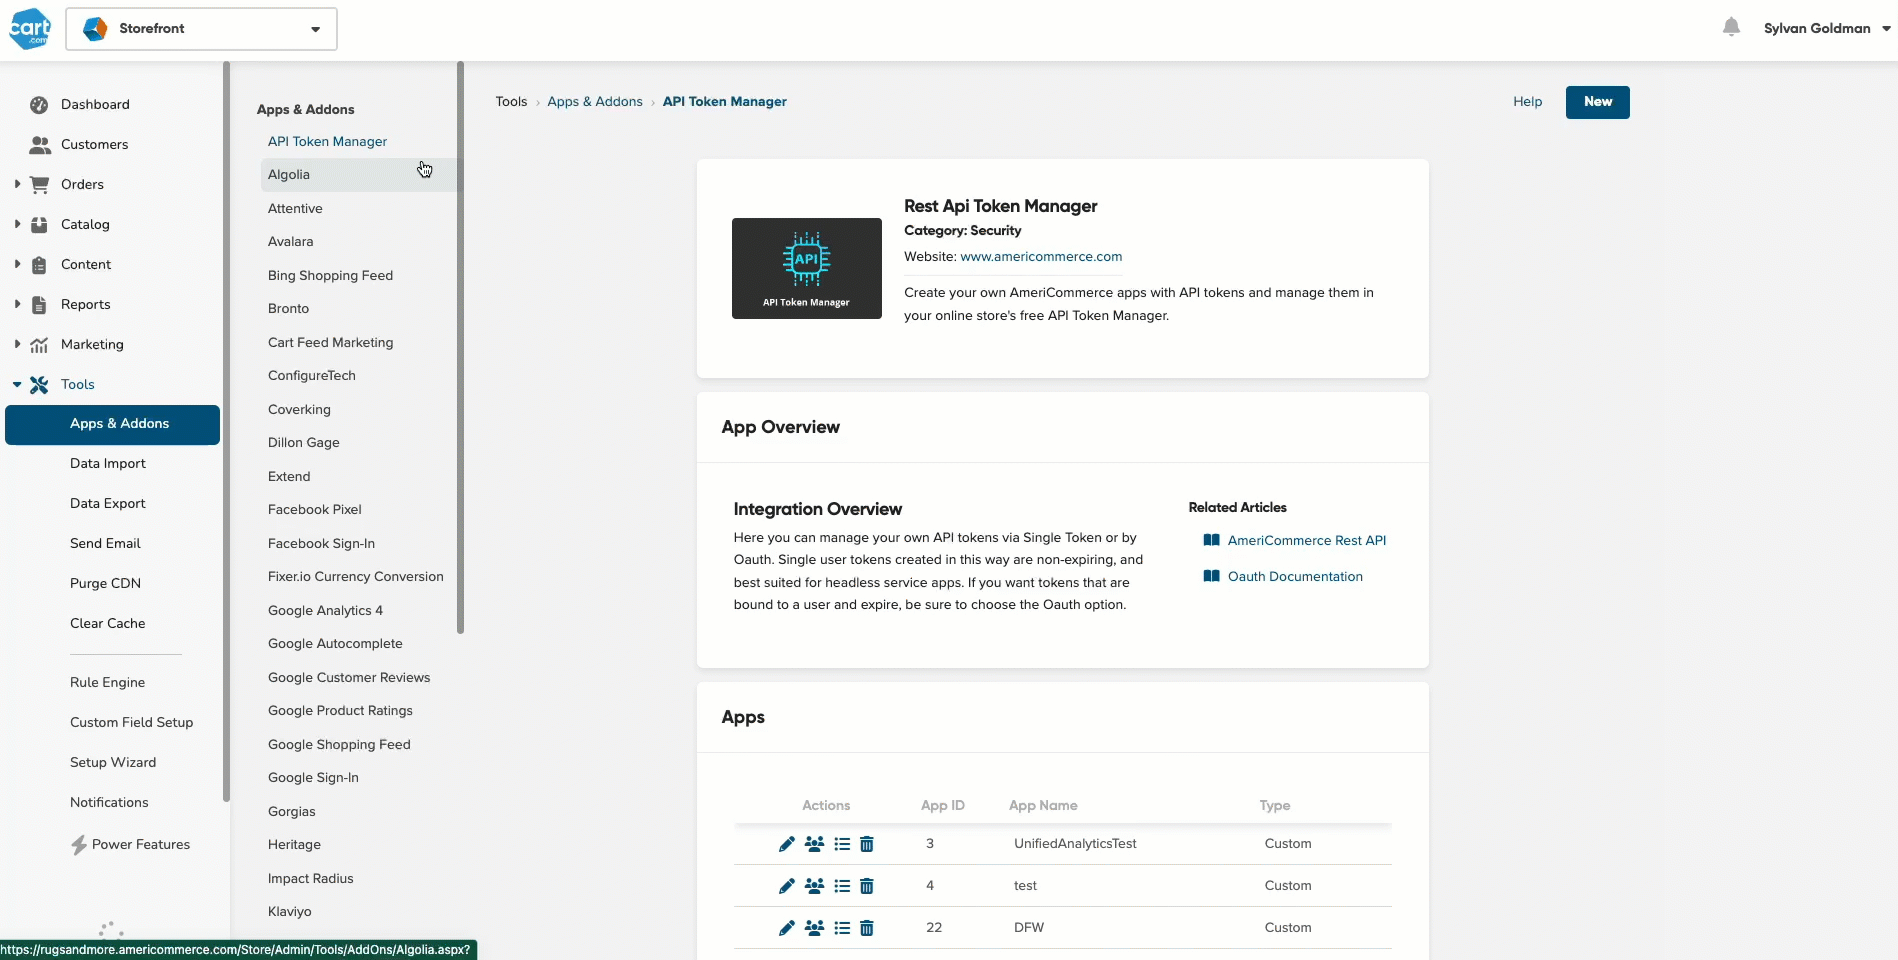The width and height of the screenshot is (1898, 960).
Task: Click the New button
Action: [x=1597, y=102]
